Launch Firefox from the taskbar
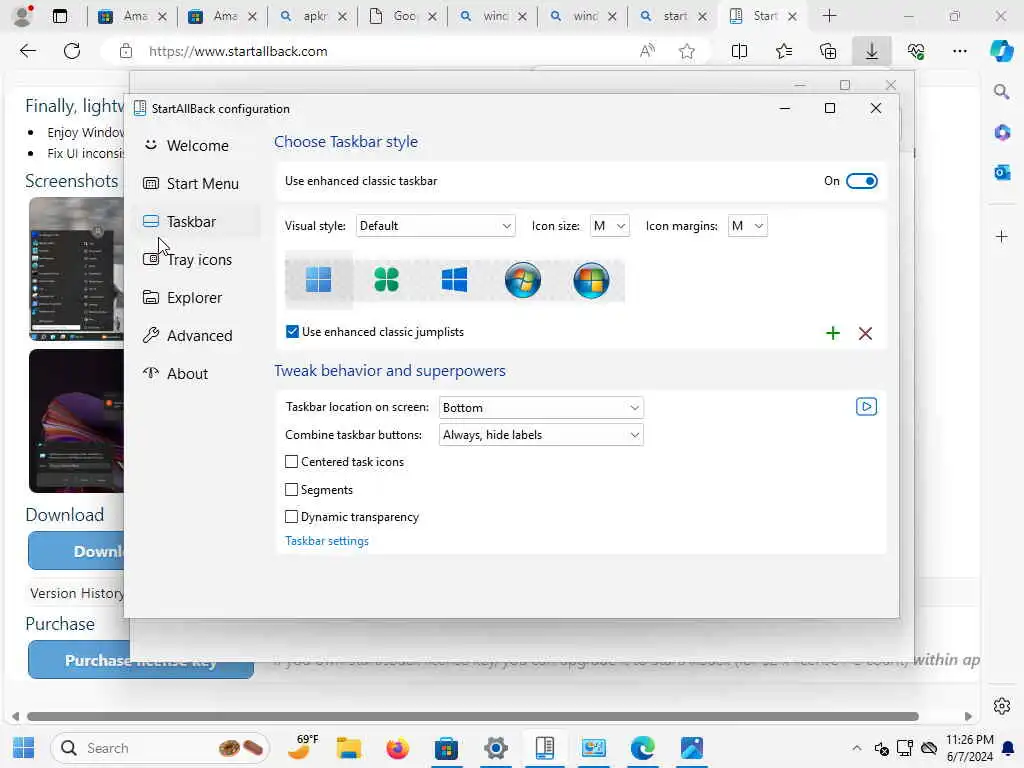 pos(397,748)
